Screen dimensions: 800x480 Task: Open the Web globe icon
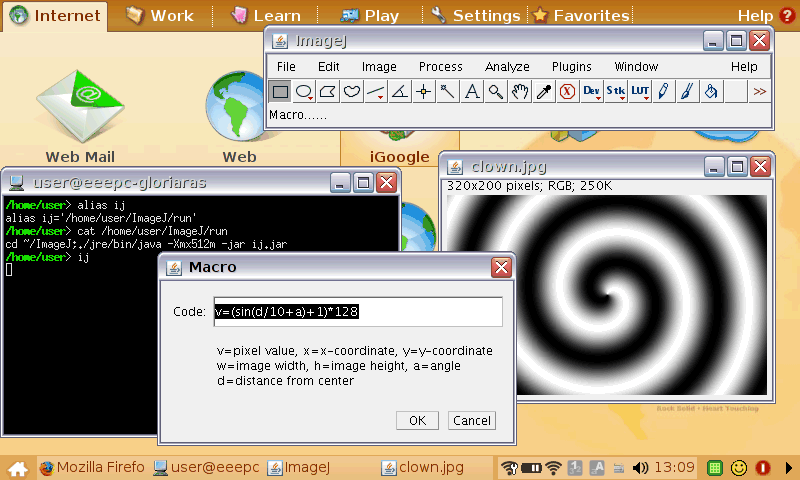click(x=236, y=107)
